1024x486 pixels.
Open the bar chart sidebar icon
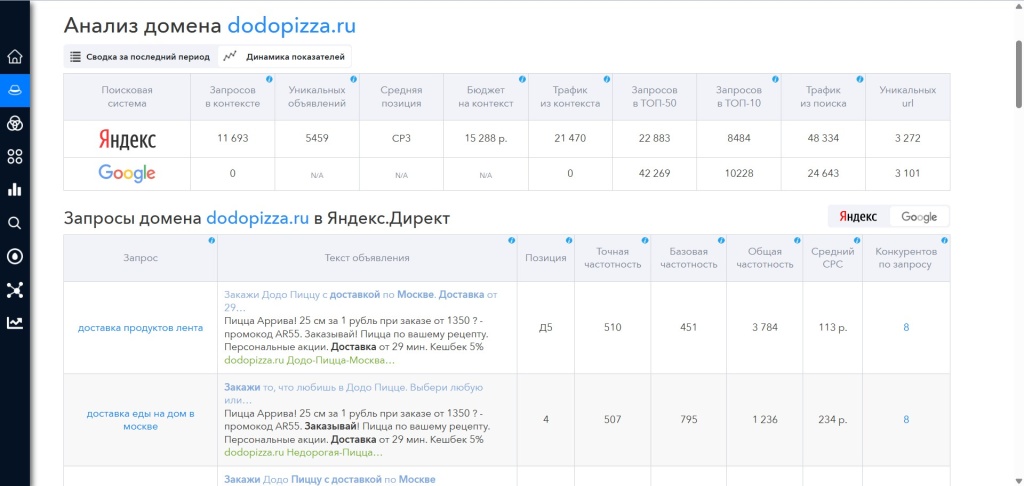click(14, 190)
